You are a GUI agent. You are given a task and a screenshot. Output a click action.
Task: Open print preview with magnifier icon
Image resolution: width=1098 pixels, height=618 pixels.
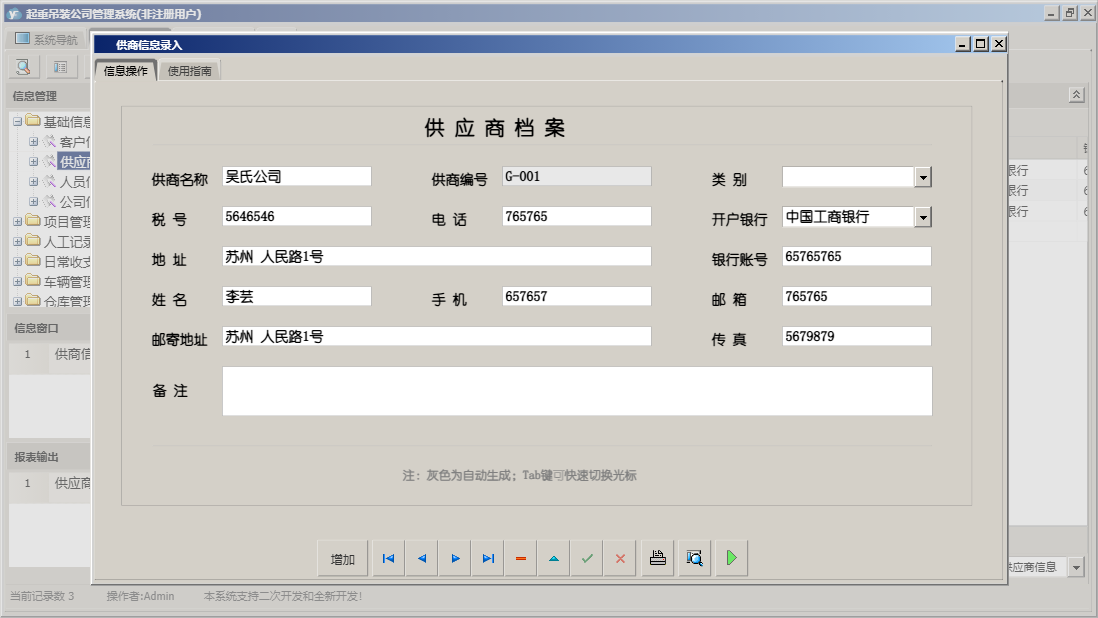click(x=694, y=558)
